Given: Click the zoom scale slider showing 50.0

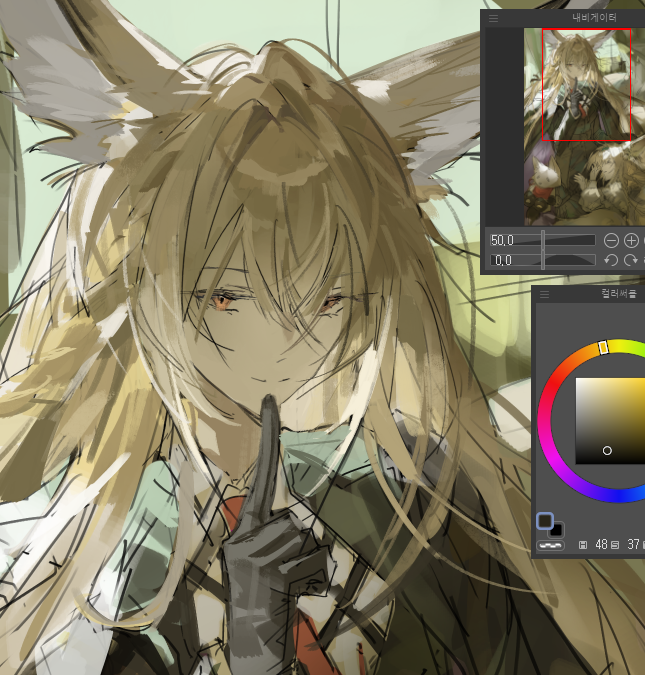Looking at the screenshot, I should 543,240.
